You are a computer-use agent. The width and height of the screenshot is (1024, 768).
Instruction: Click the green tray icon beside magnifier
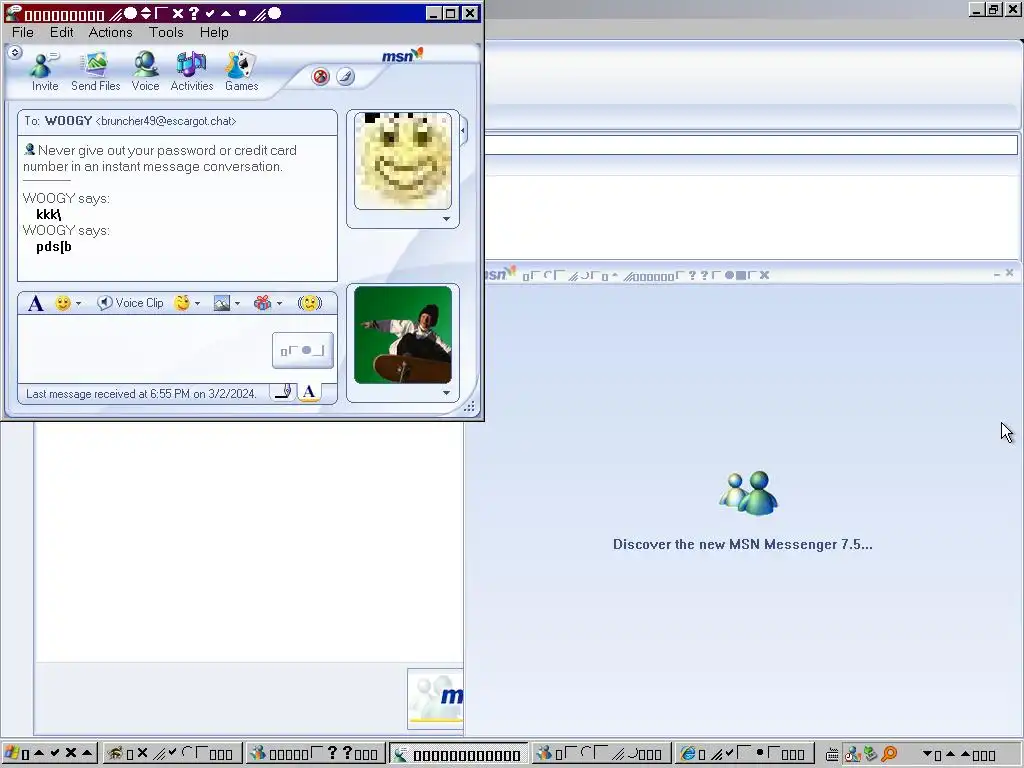[x=871, y=754]
